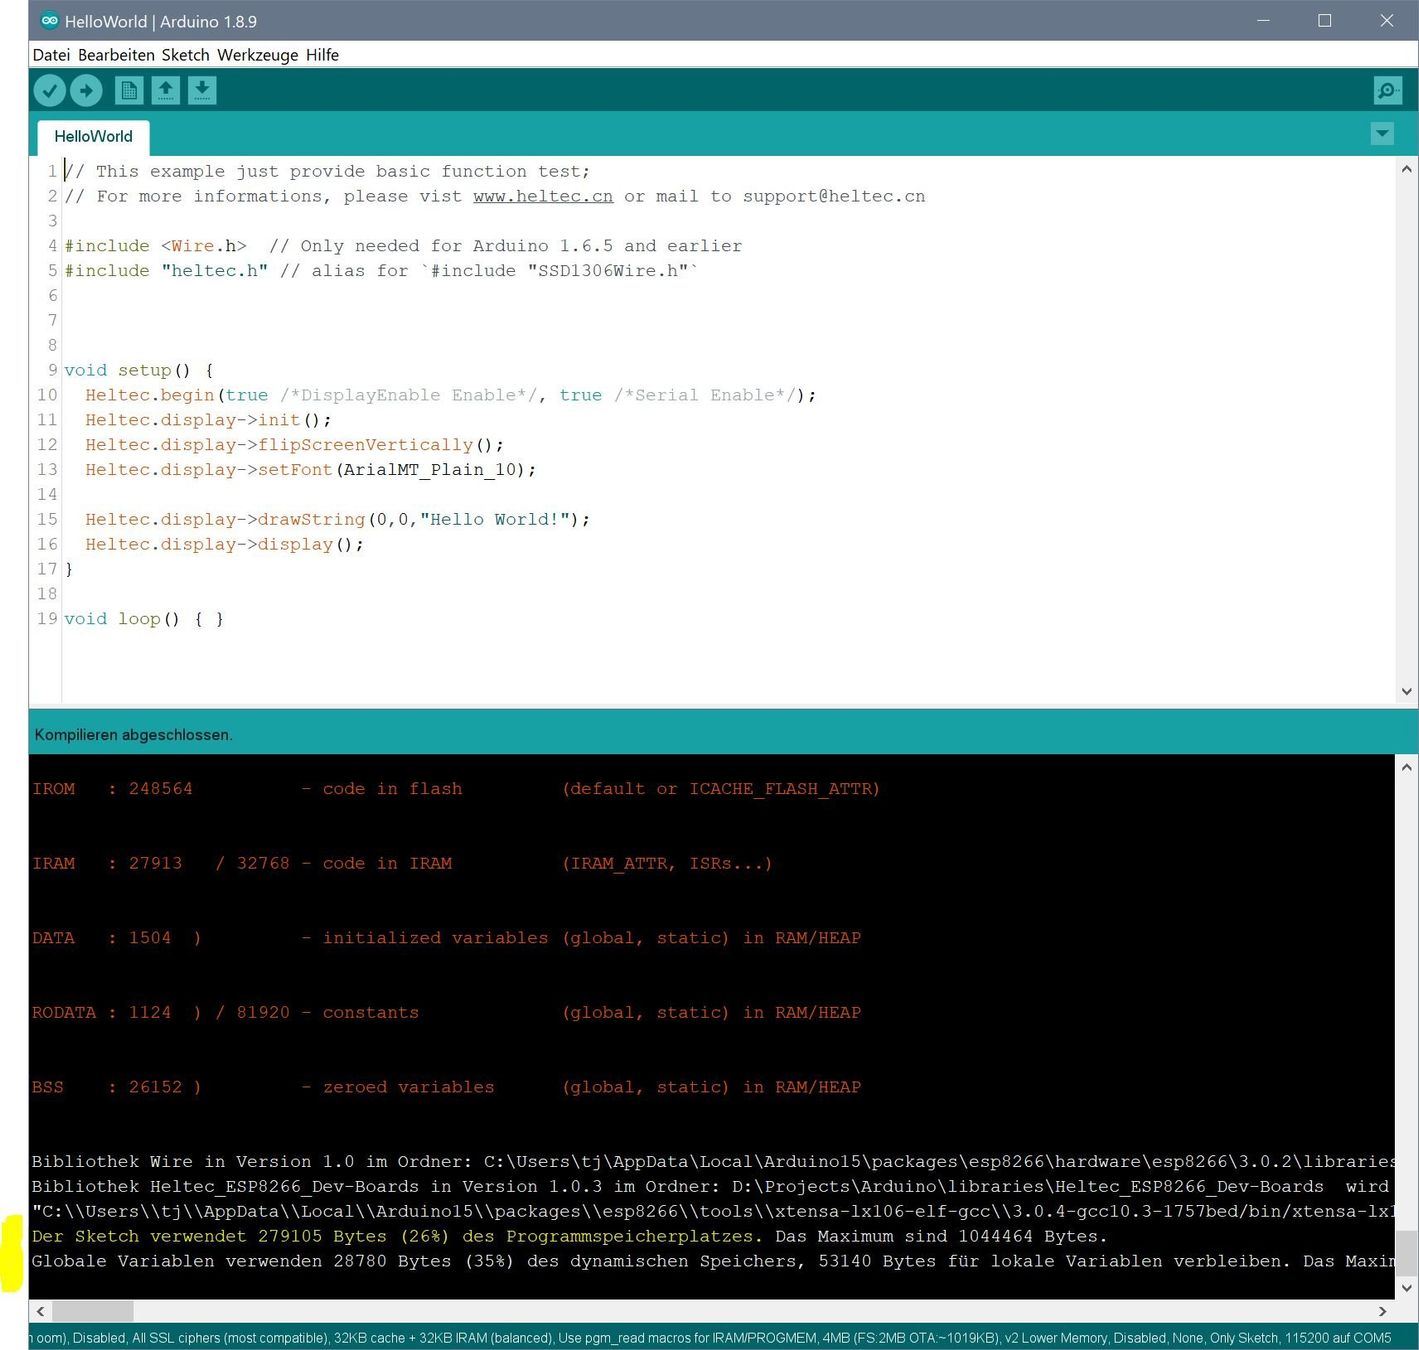Click the 'flipScreenVertically' code line

[x=294, y=445]
